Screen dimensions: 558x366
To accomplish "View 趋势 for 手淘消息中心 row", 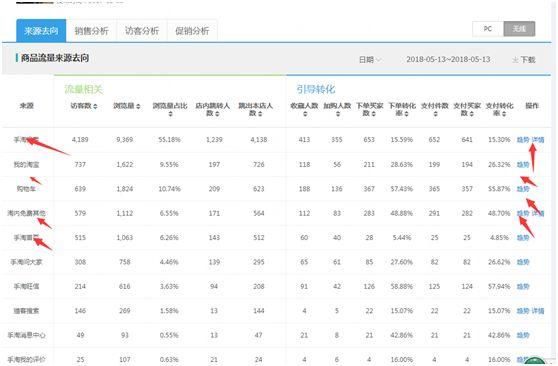I will coord(523,335).
